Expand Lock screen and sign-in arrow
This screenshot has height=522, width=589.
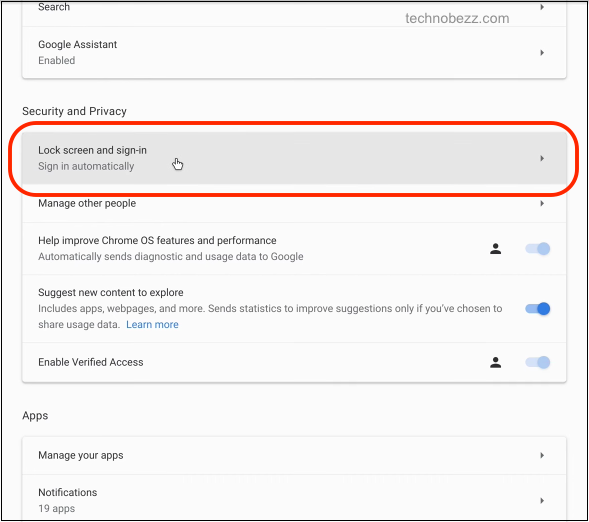click(x=542, y=158)
